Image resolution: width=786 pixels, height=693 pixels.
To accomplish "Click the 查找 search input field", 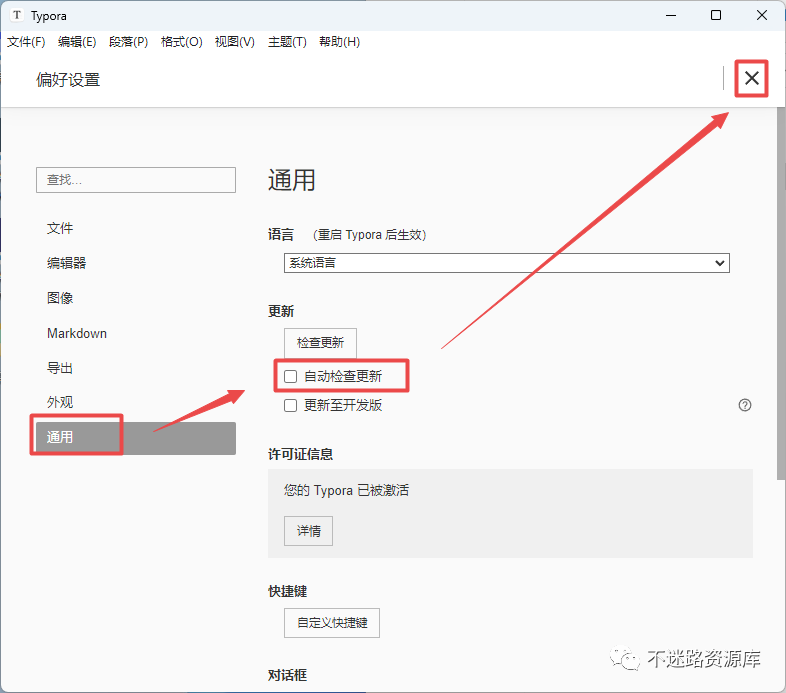I will point(136,180).
